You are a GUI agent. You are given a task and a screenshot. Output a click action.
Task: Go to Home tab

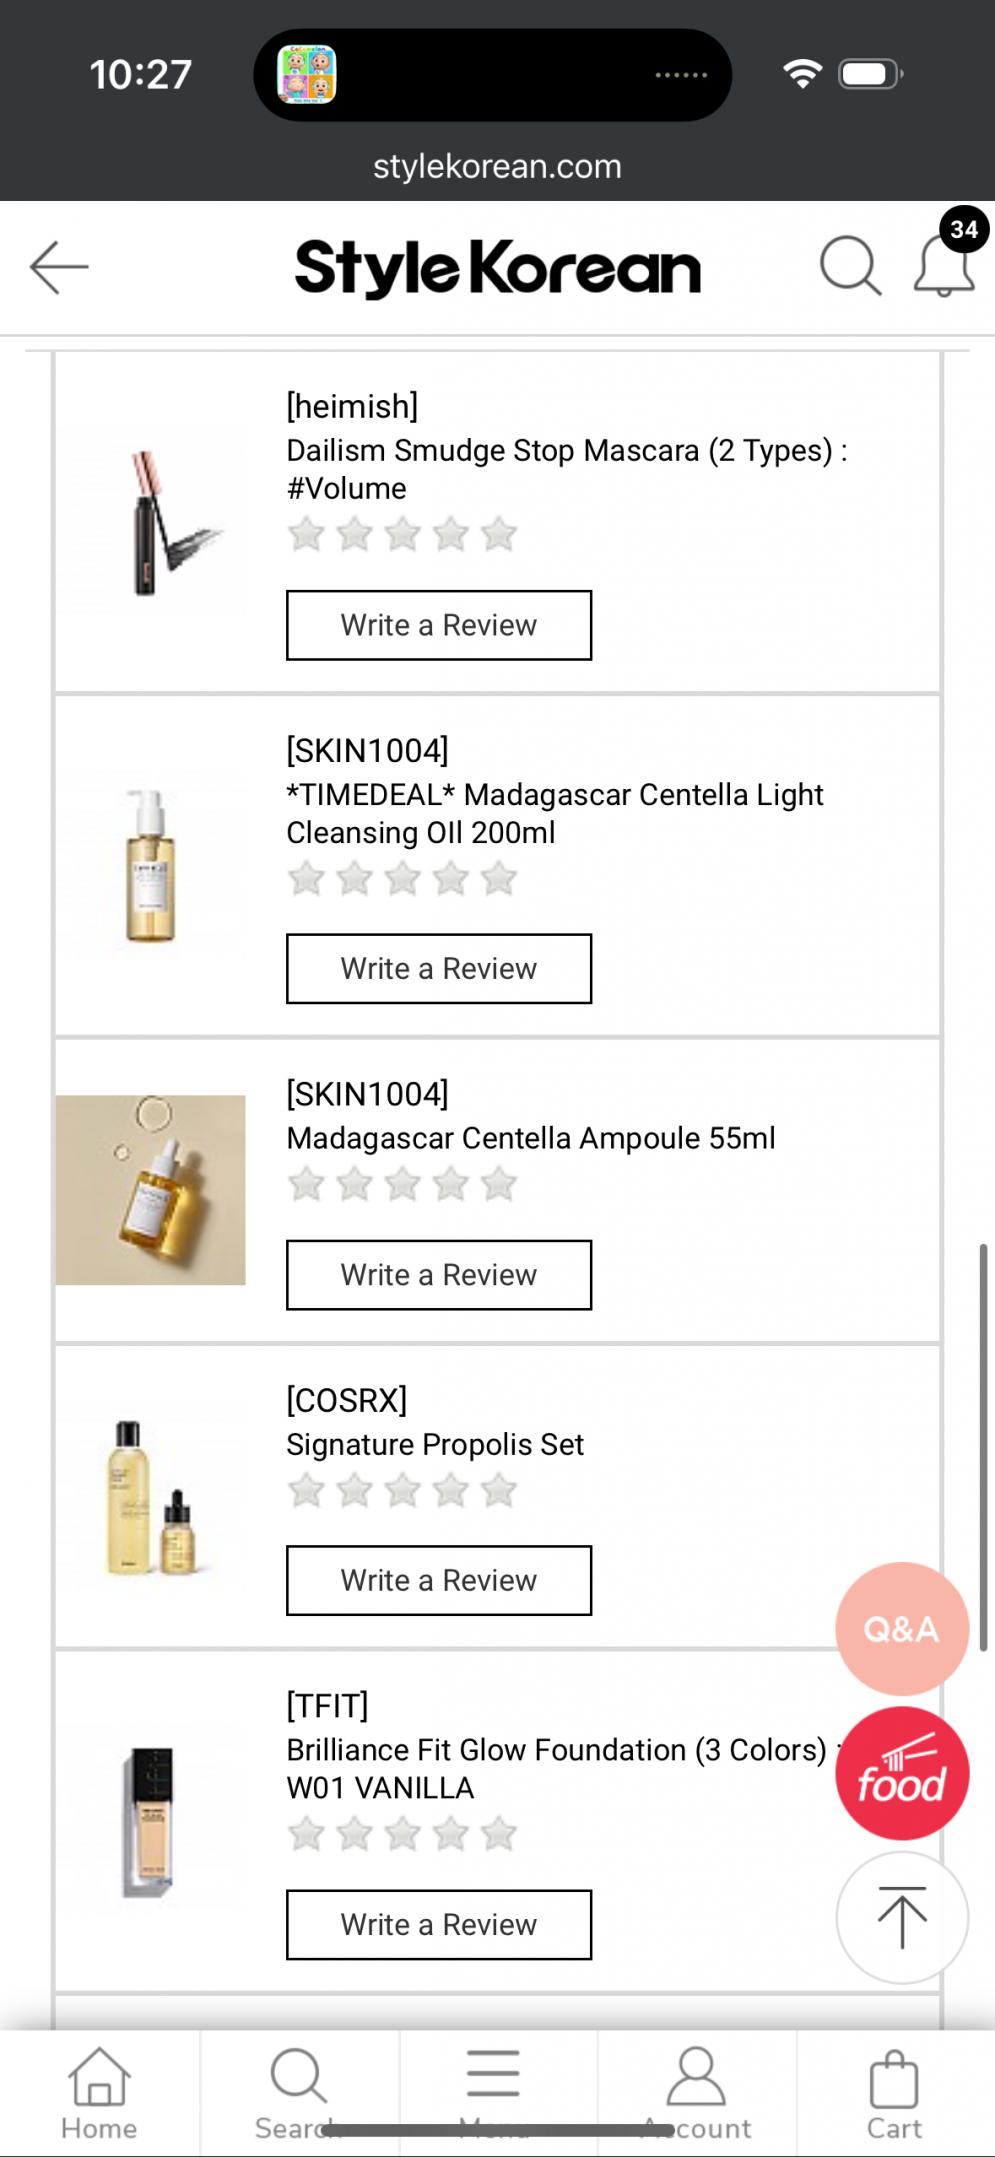[99, 2092]
